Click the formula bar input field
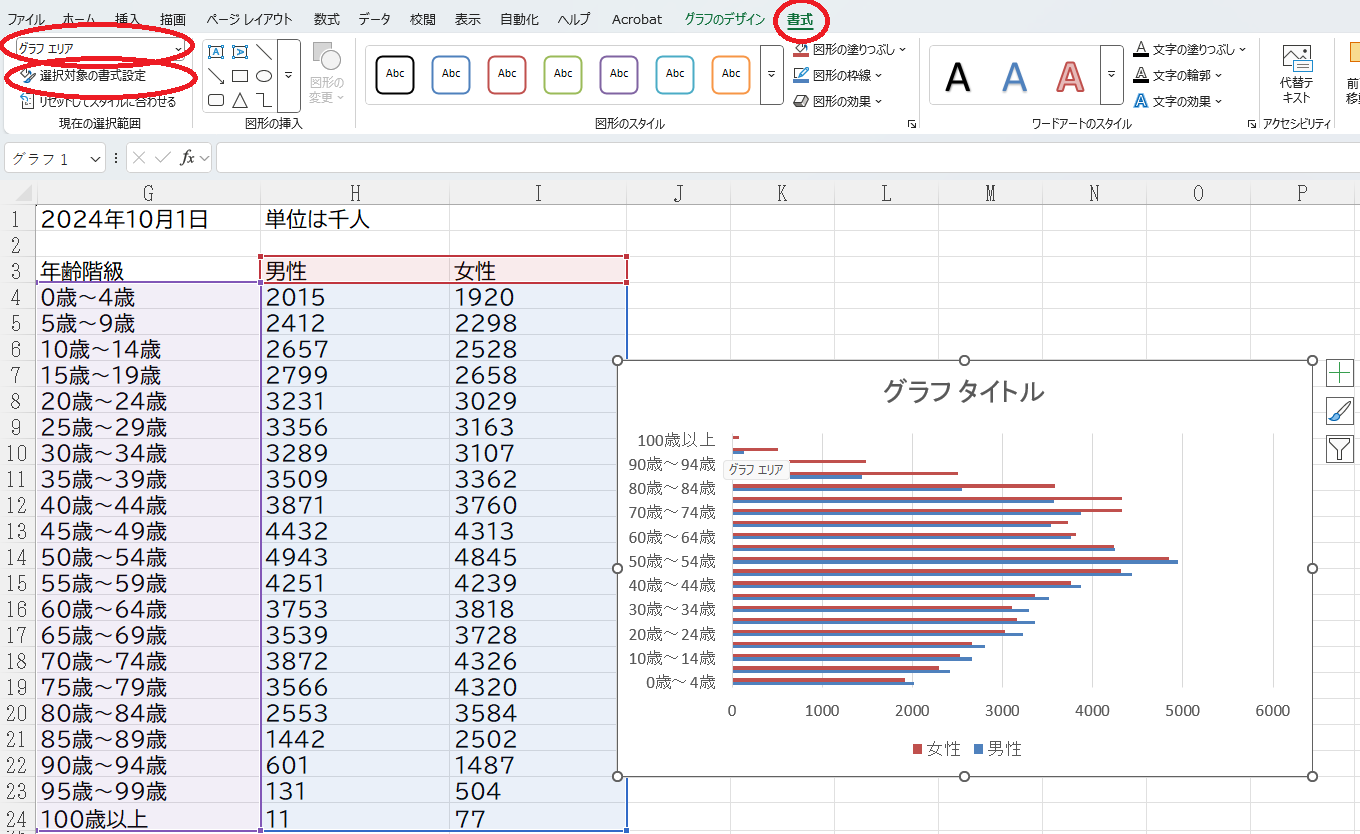Image resolution: width=1360 pixels, height=834 pixels. 788,158
